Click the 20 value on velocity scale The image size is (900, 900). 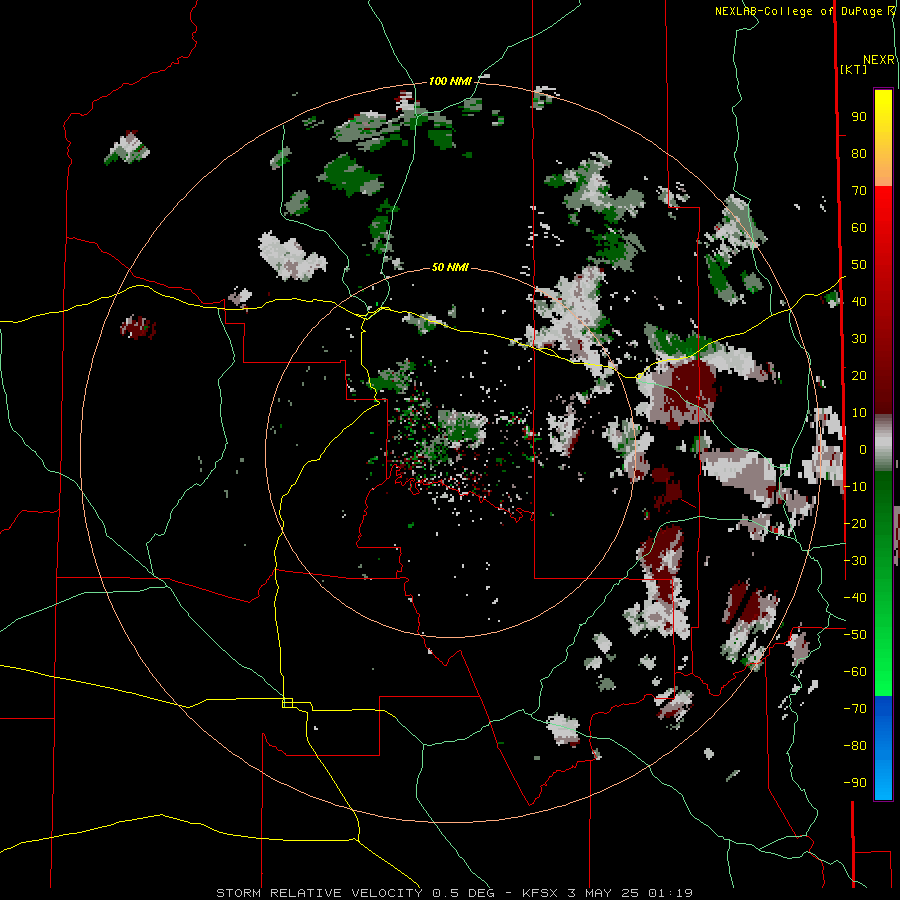coord(859,375)
